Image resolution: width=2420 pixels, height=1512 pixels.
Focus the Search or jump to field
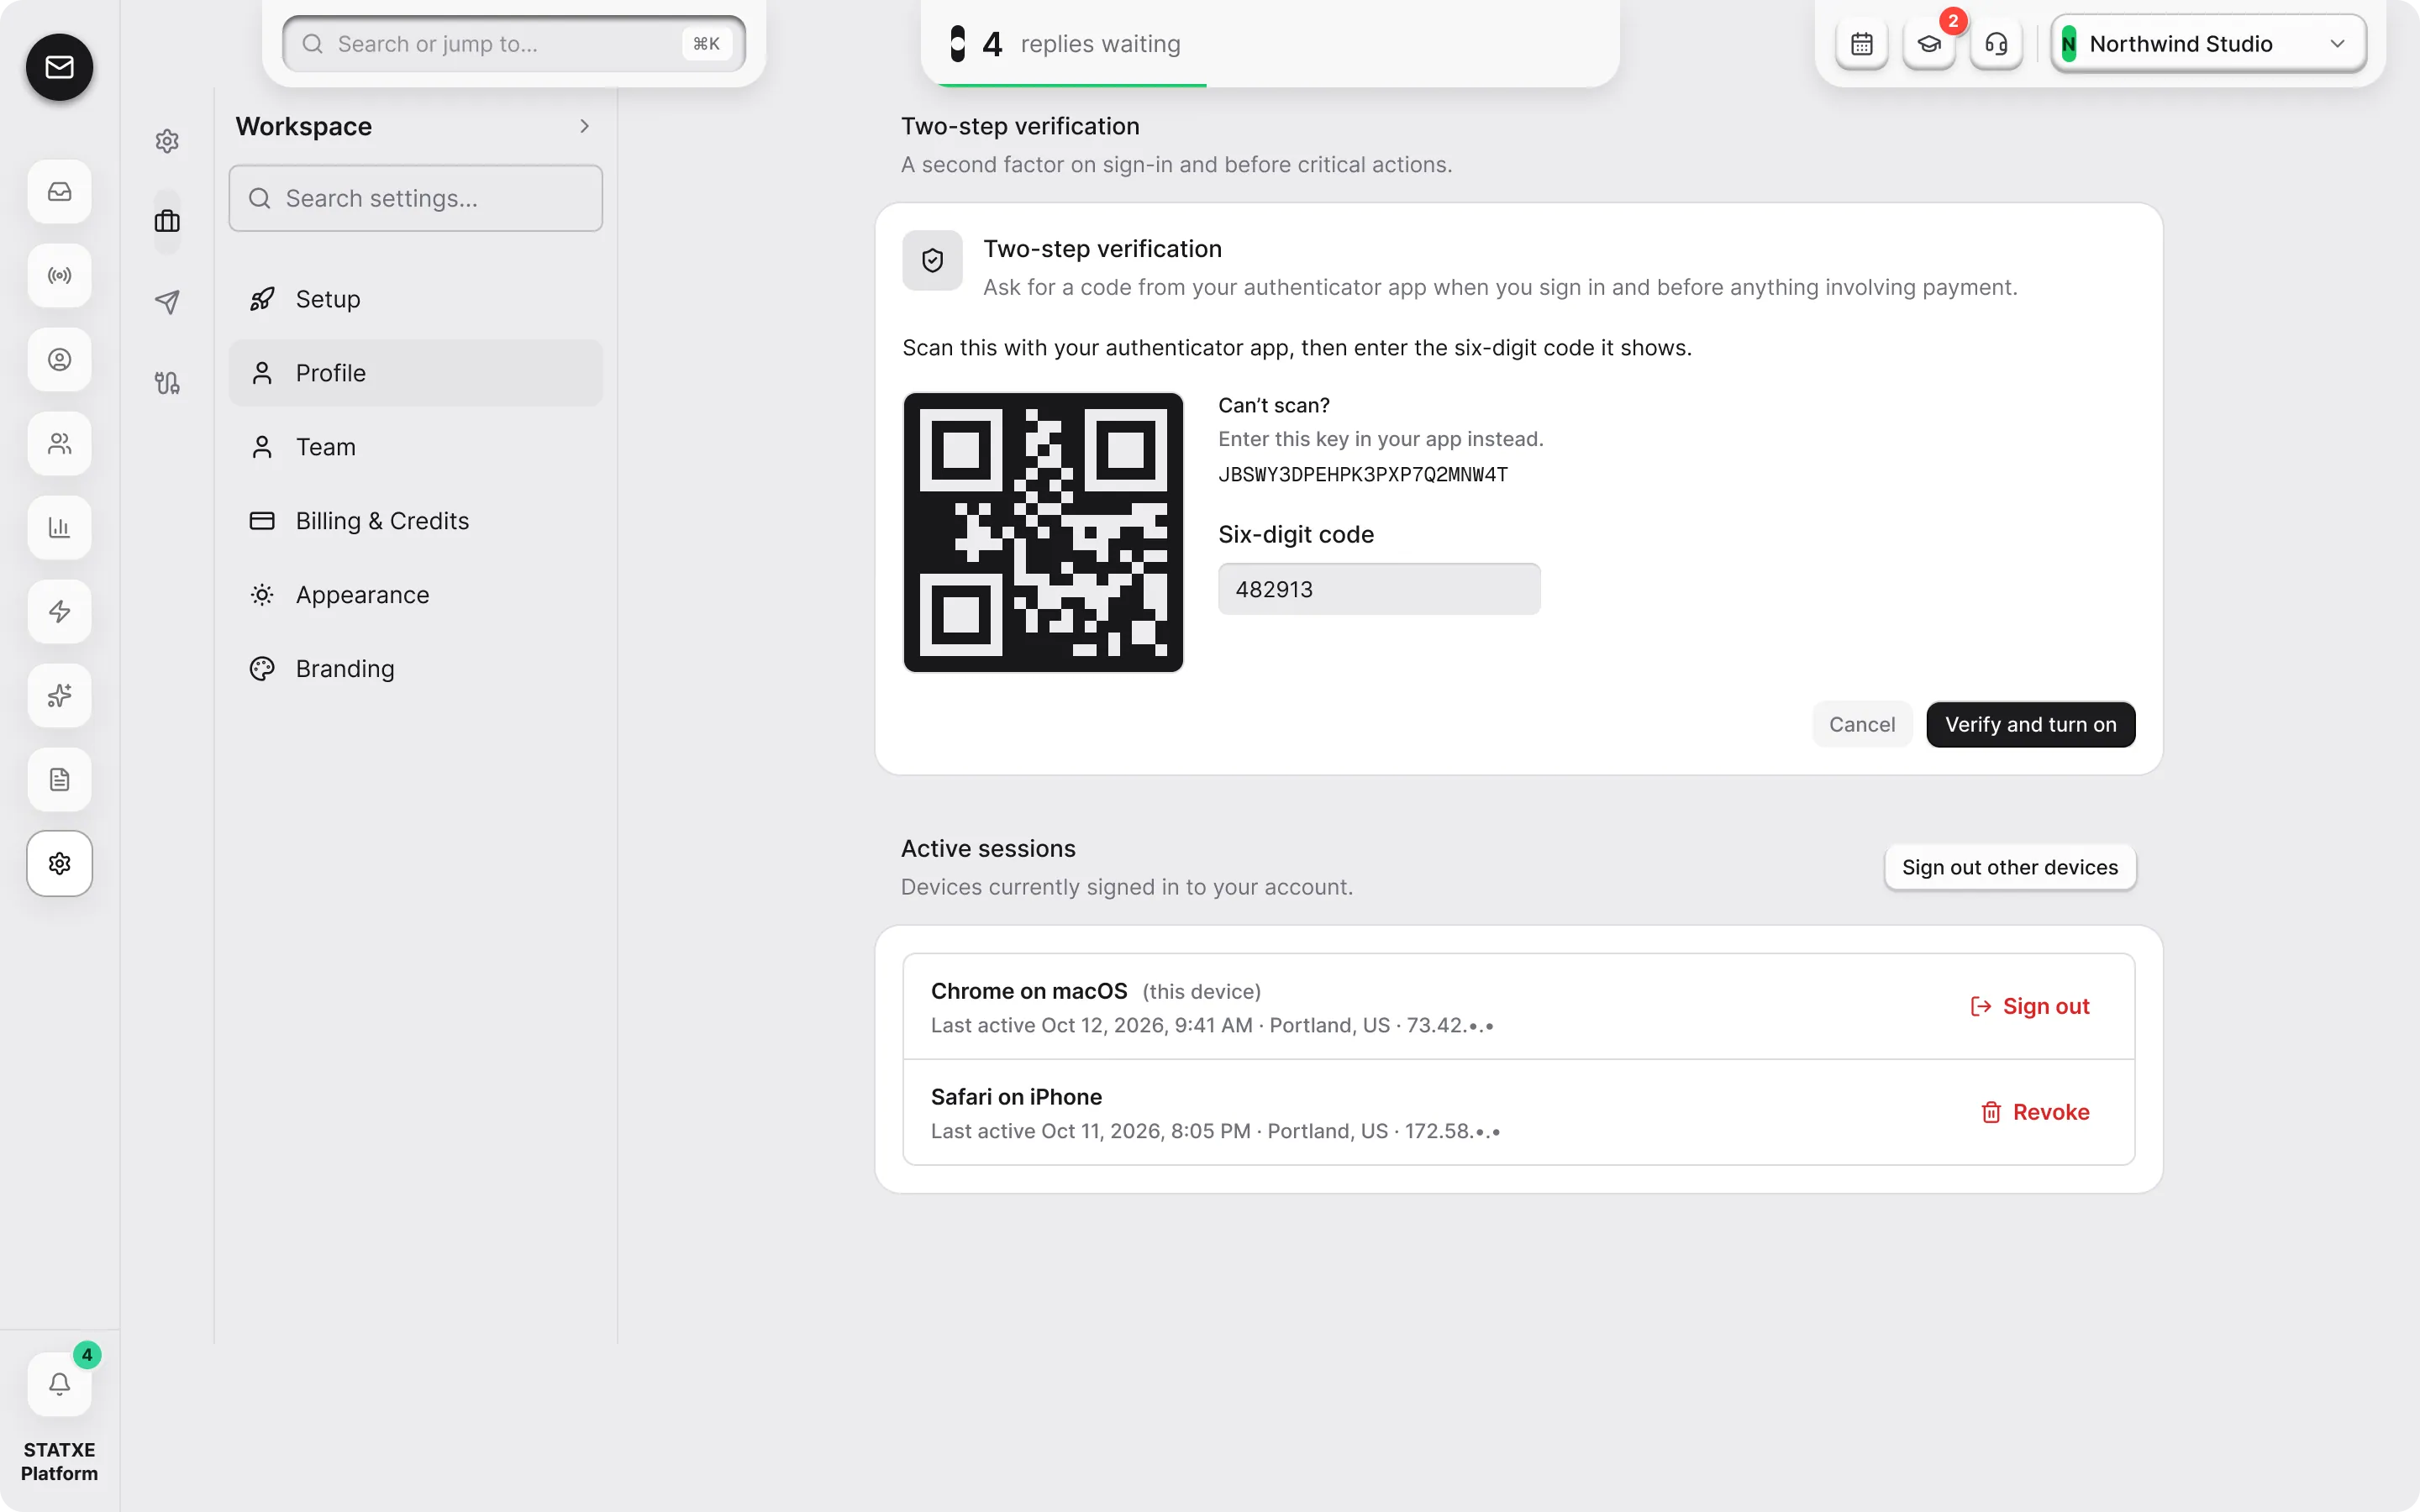coord(514,44)
